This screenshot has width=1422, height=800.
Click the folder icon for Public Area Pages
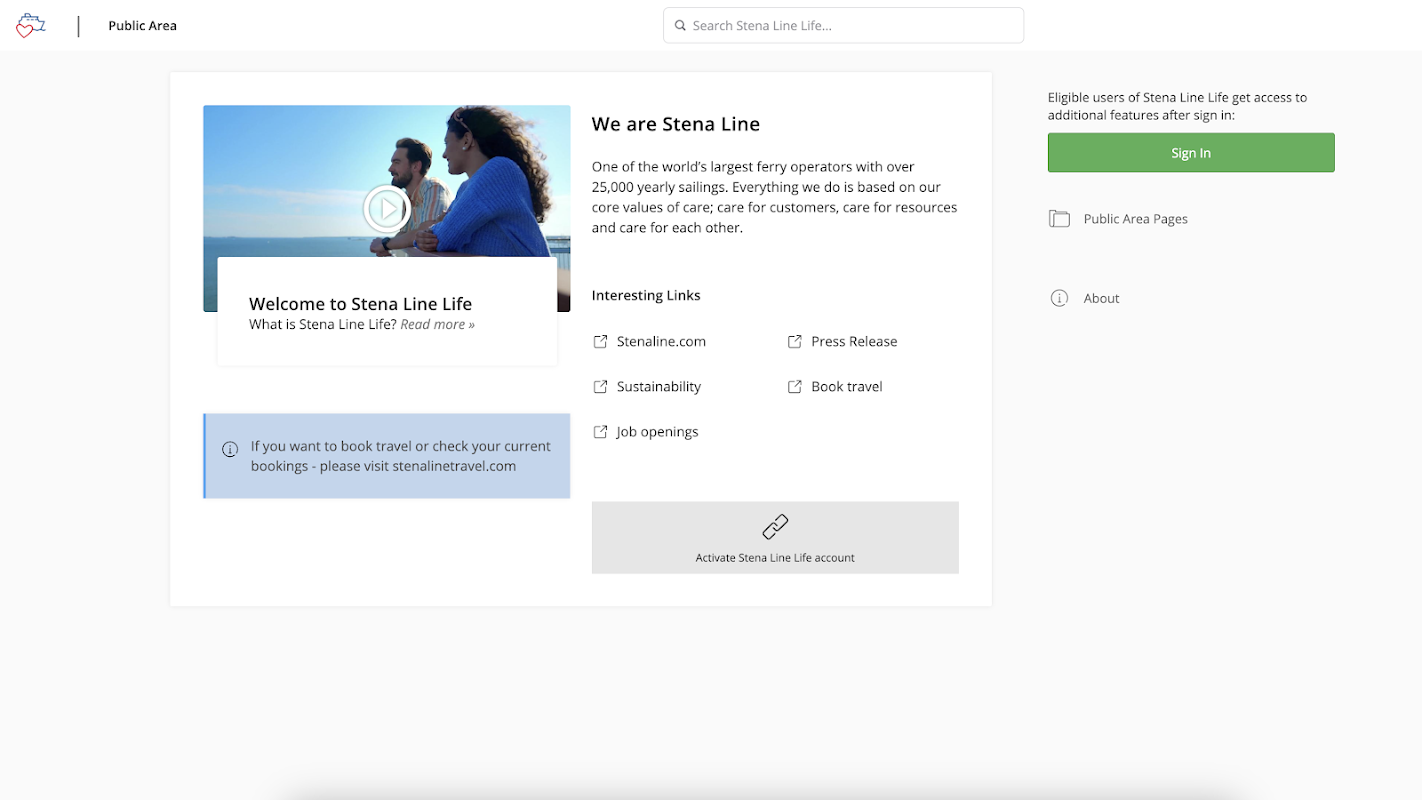(1059, 219)
